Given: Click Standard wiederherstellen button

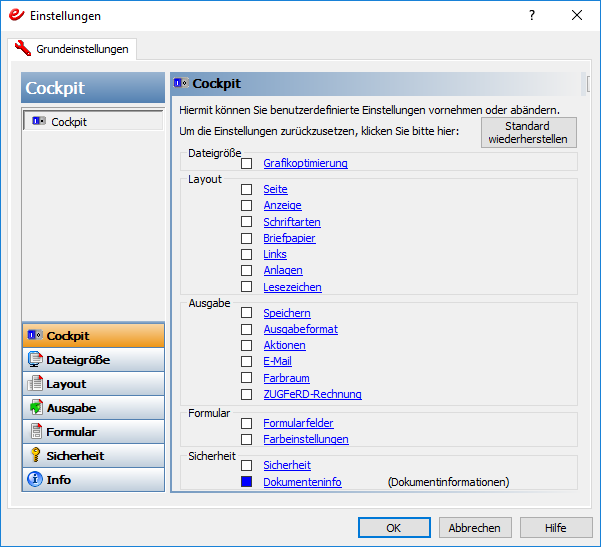Looking at the screenshot, I should pos(529,132).
